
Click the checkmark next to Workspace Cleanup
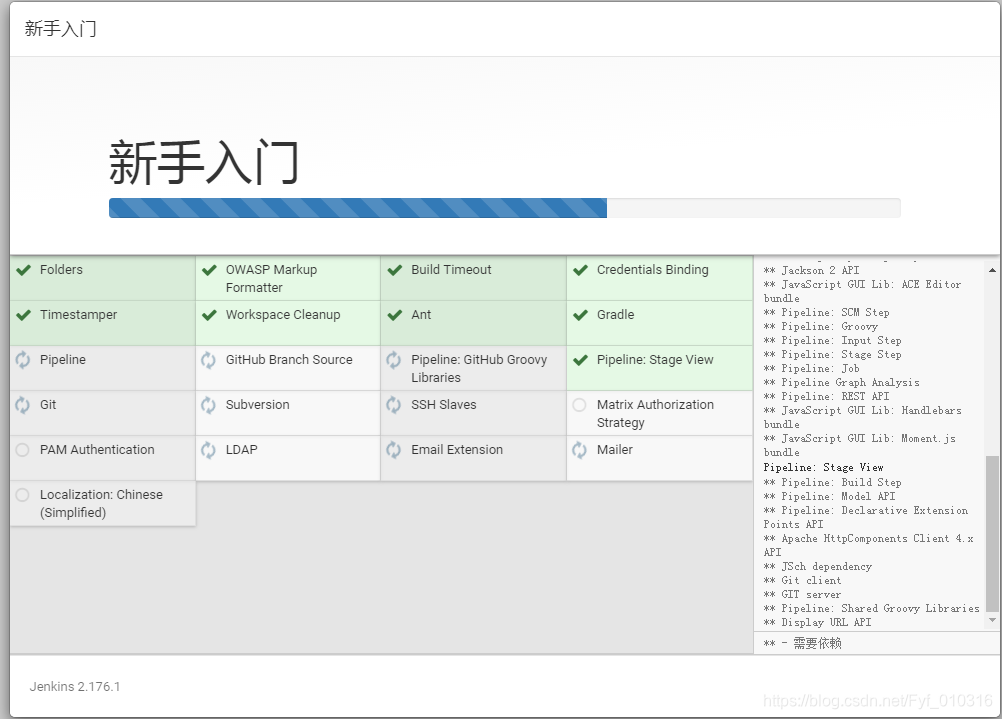click(x=209, y=315)
